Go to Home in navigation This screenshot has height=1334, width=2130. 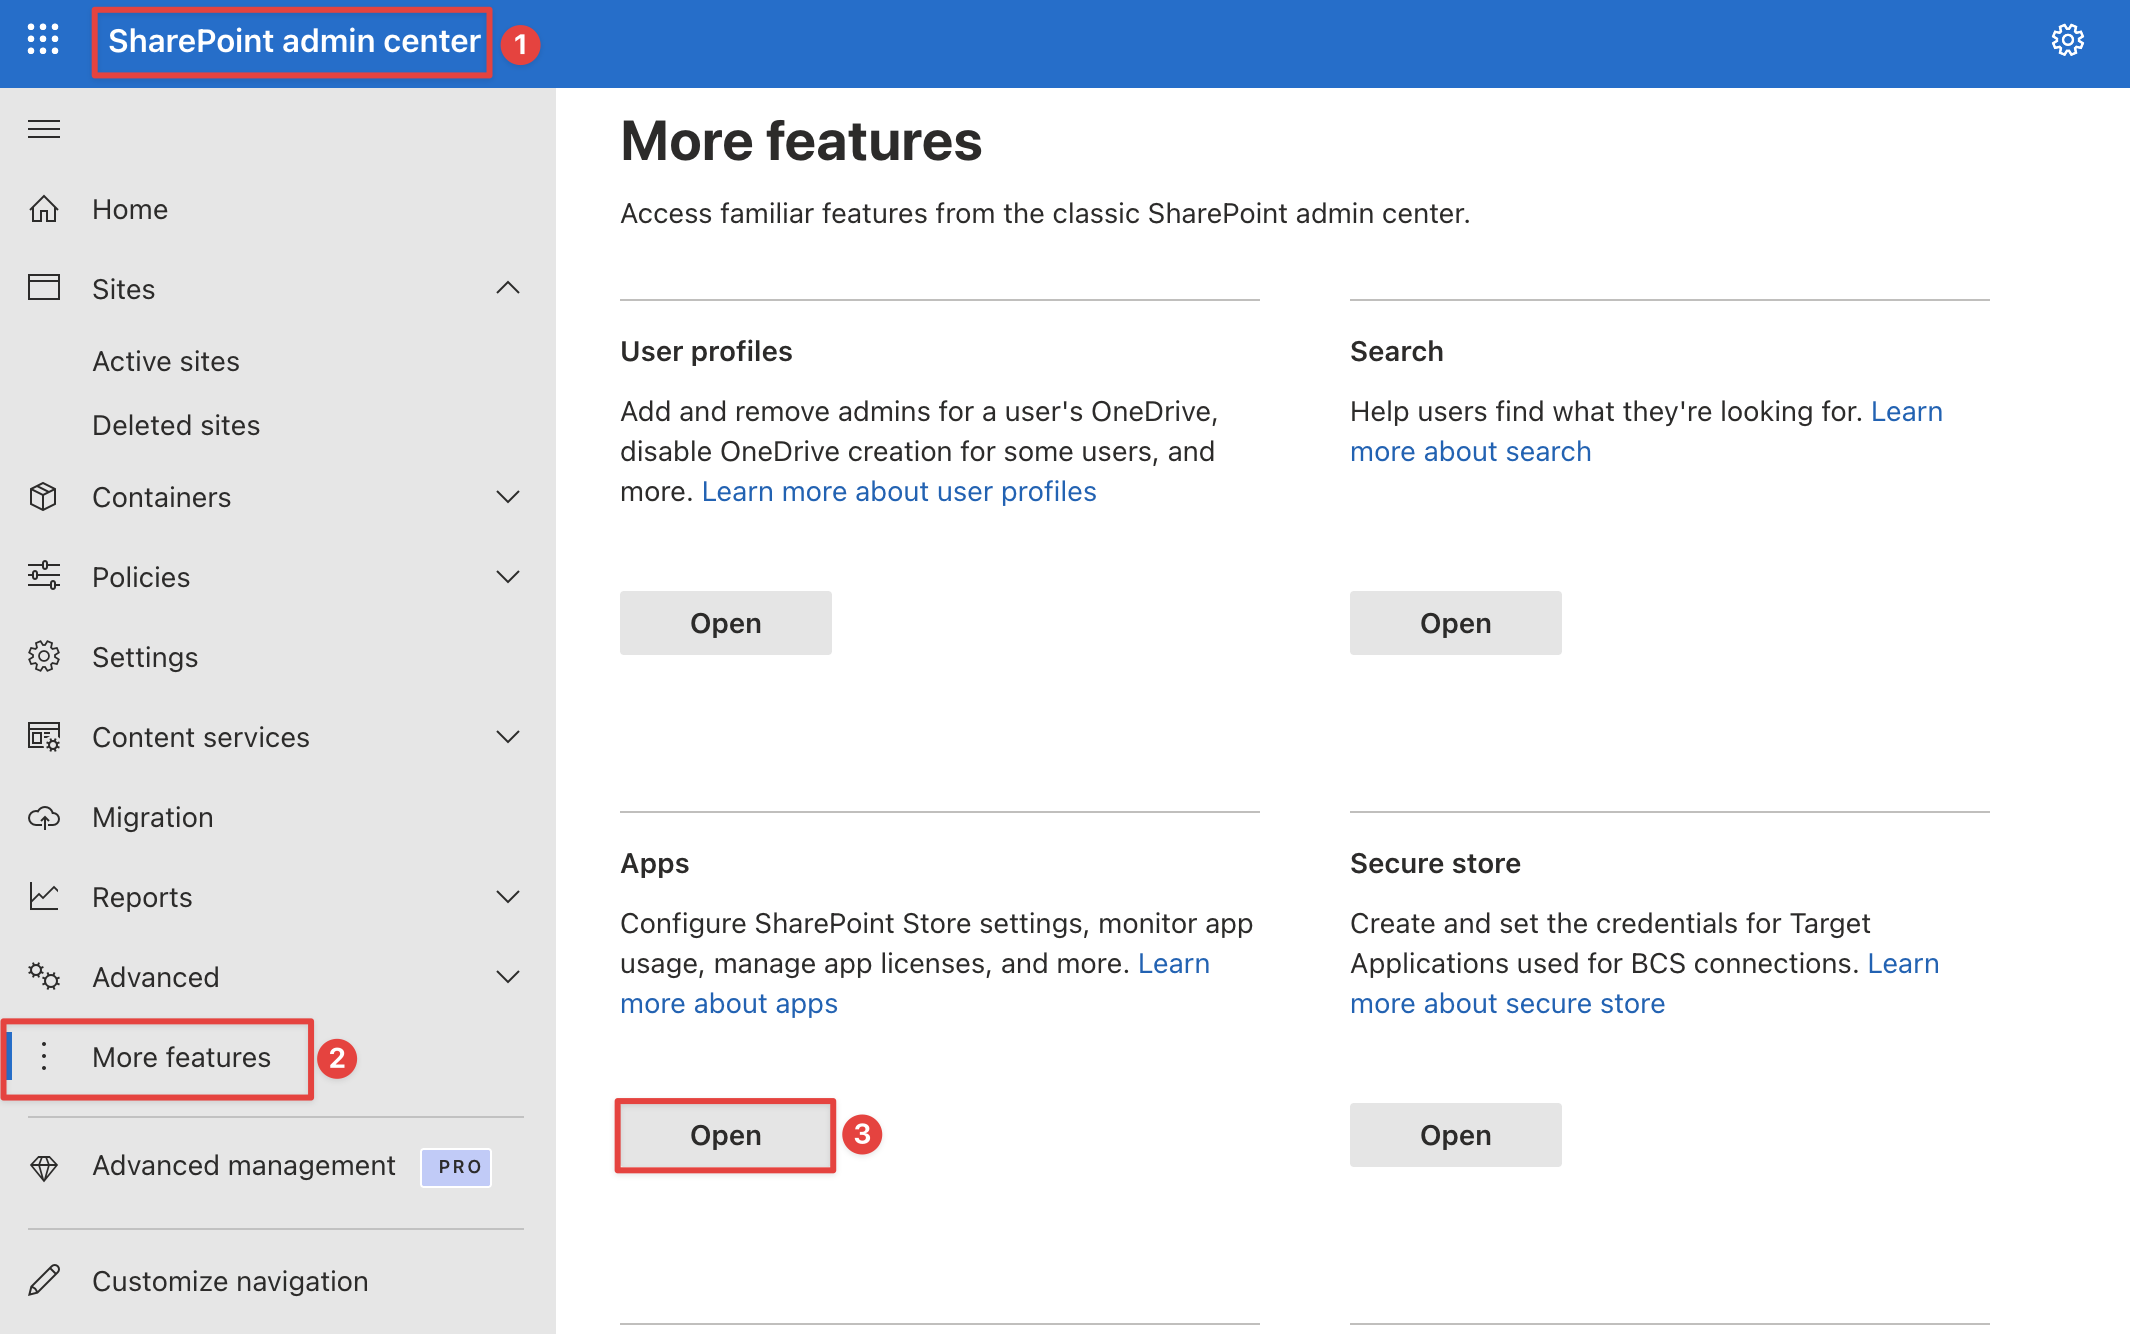click(x=130, y=209)
